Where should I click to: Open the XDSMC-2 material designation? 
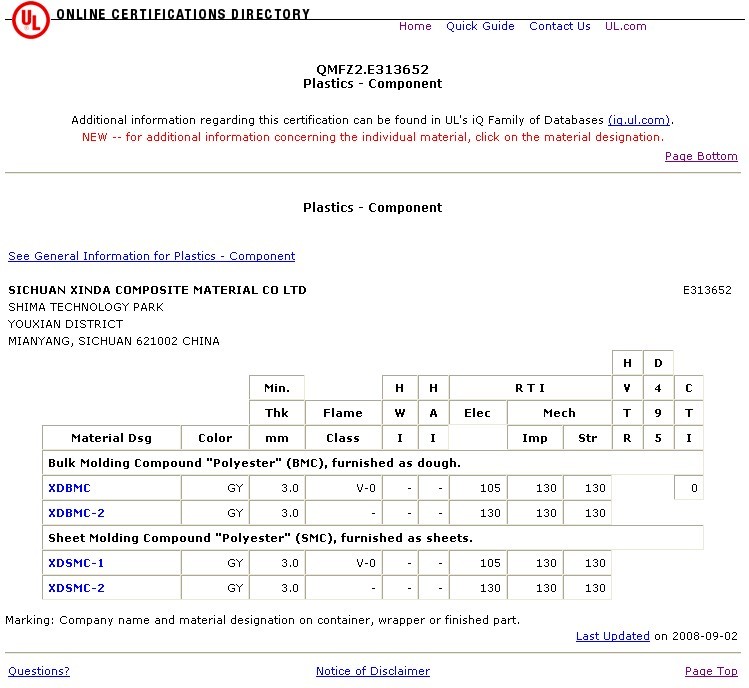(x=76, y=588)
